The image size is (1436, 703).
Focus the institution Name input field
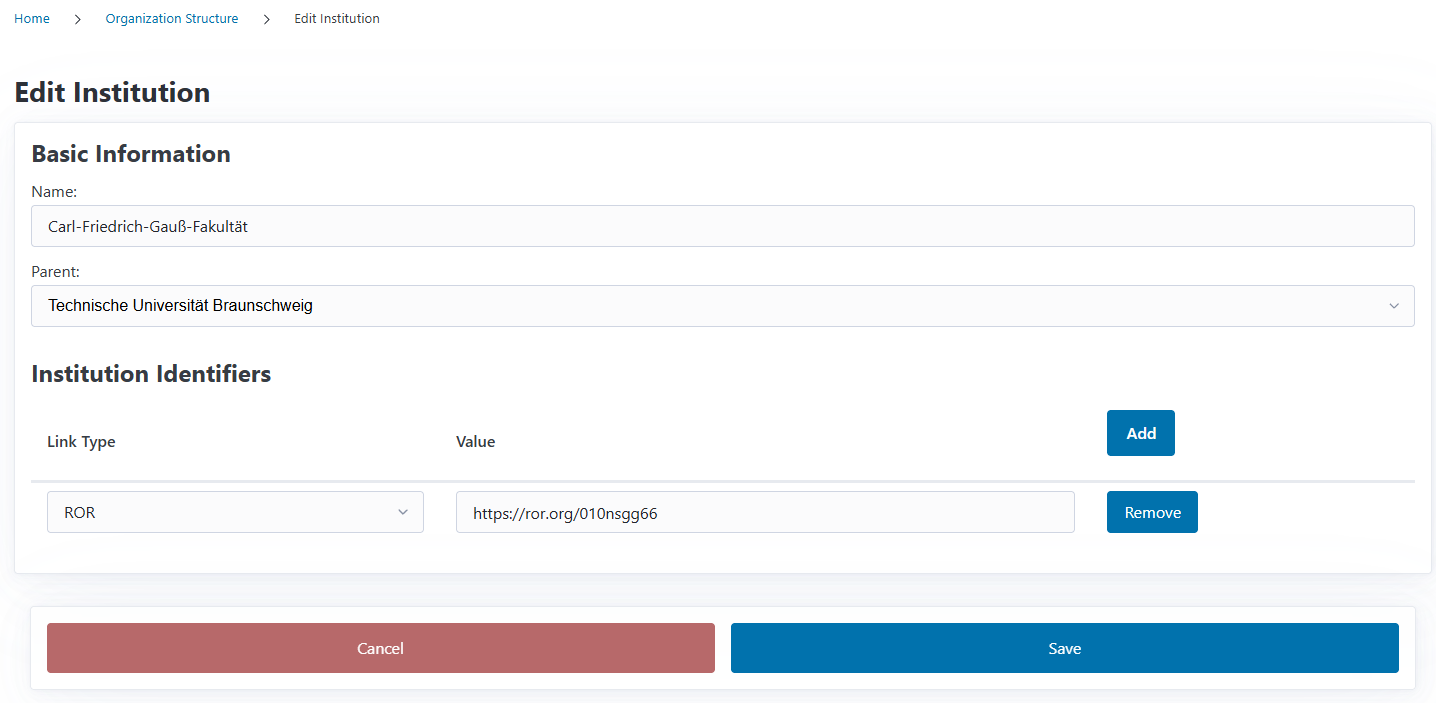point(722,227)
